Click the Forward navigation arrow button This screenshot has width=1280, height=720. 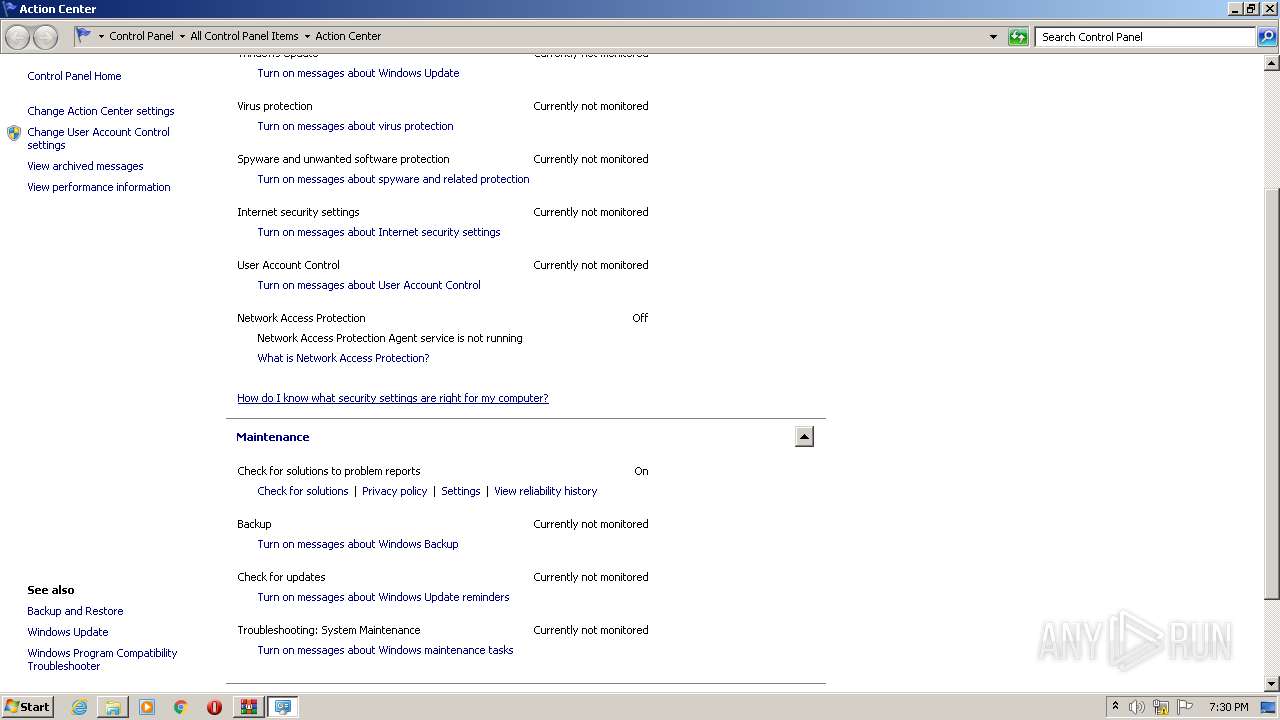coord(45,37)
